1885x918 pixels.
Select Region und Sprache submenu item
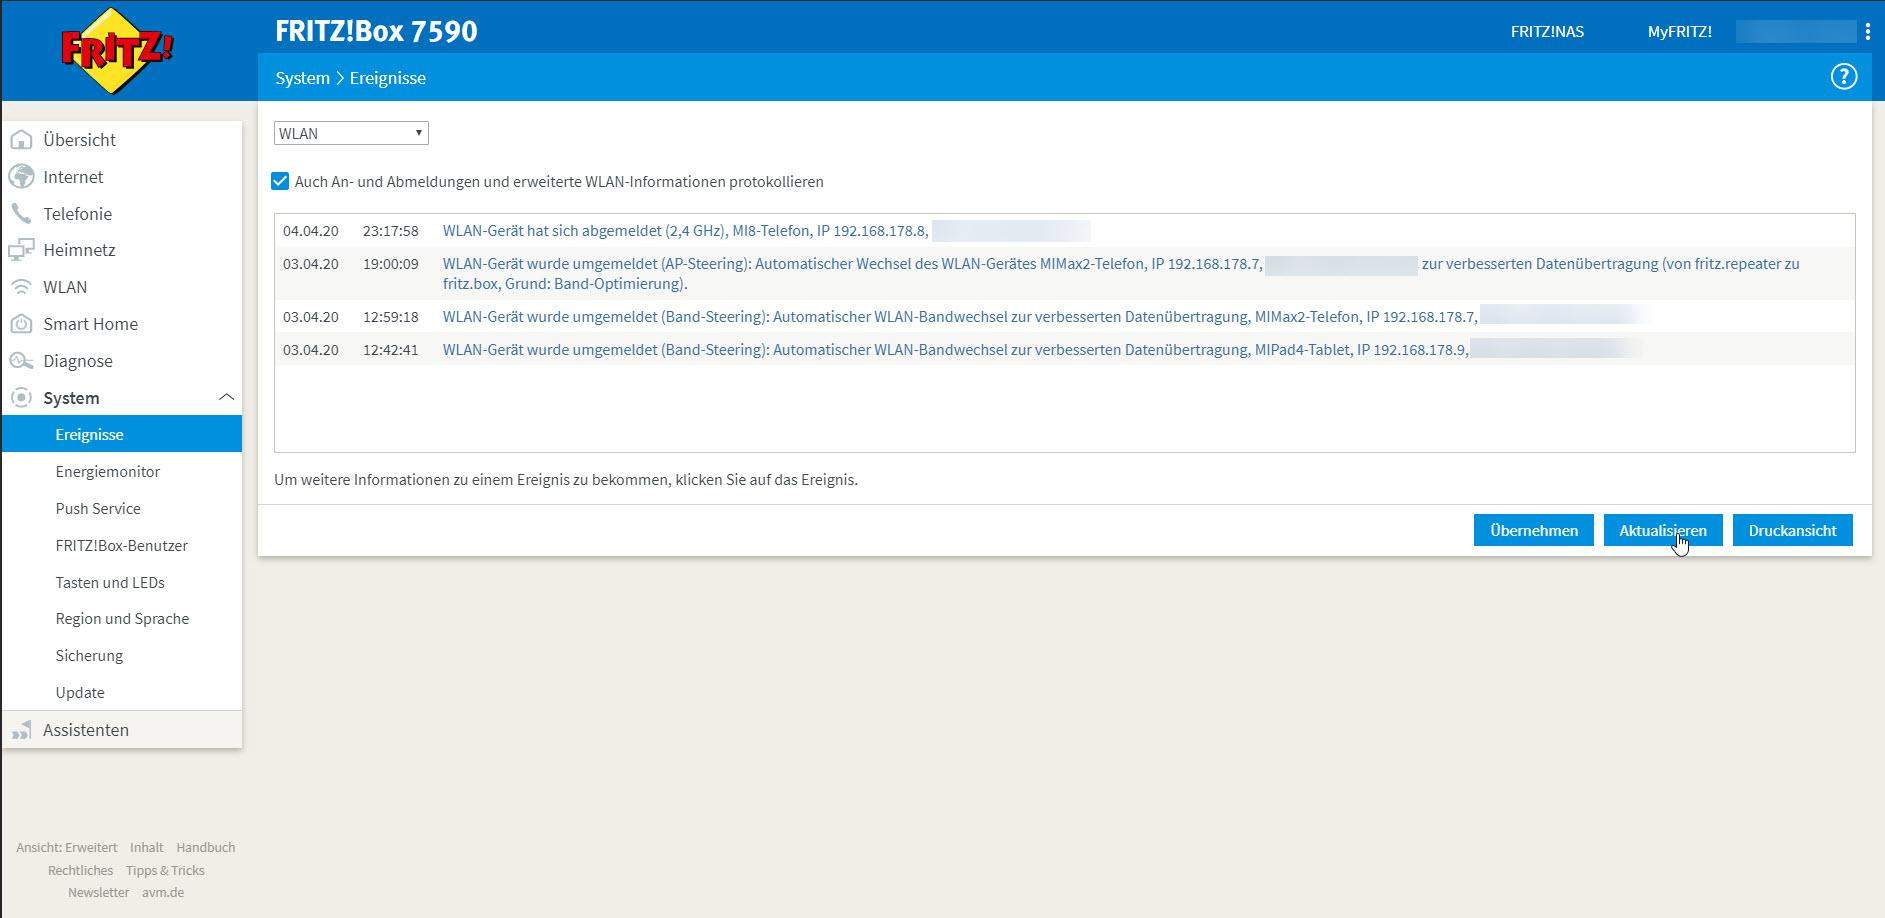click(x=122, y=618)
